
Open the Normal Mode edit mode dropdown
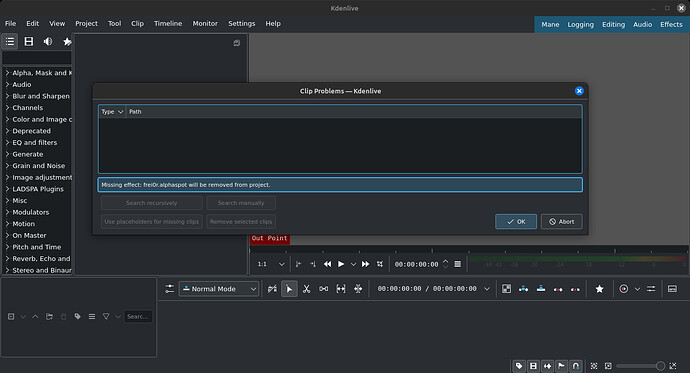pos(219,289)
